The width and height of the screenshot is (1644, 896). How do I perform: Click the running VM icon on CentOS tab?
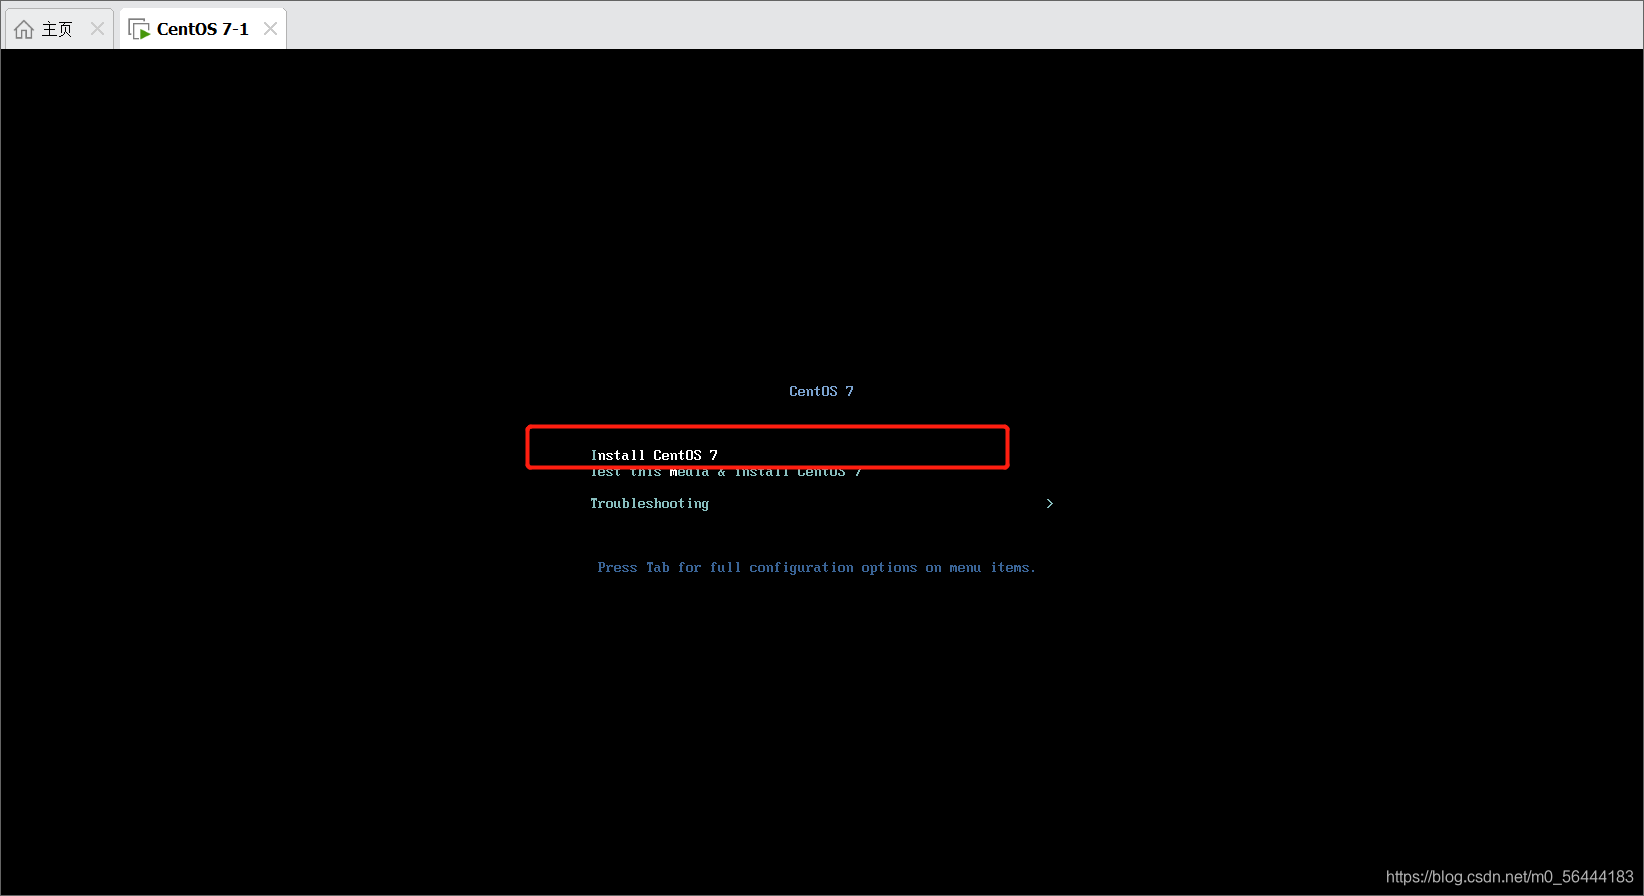(140, 29)
